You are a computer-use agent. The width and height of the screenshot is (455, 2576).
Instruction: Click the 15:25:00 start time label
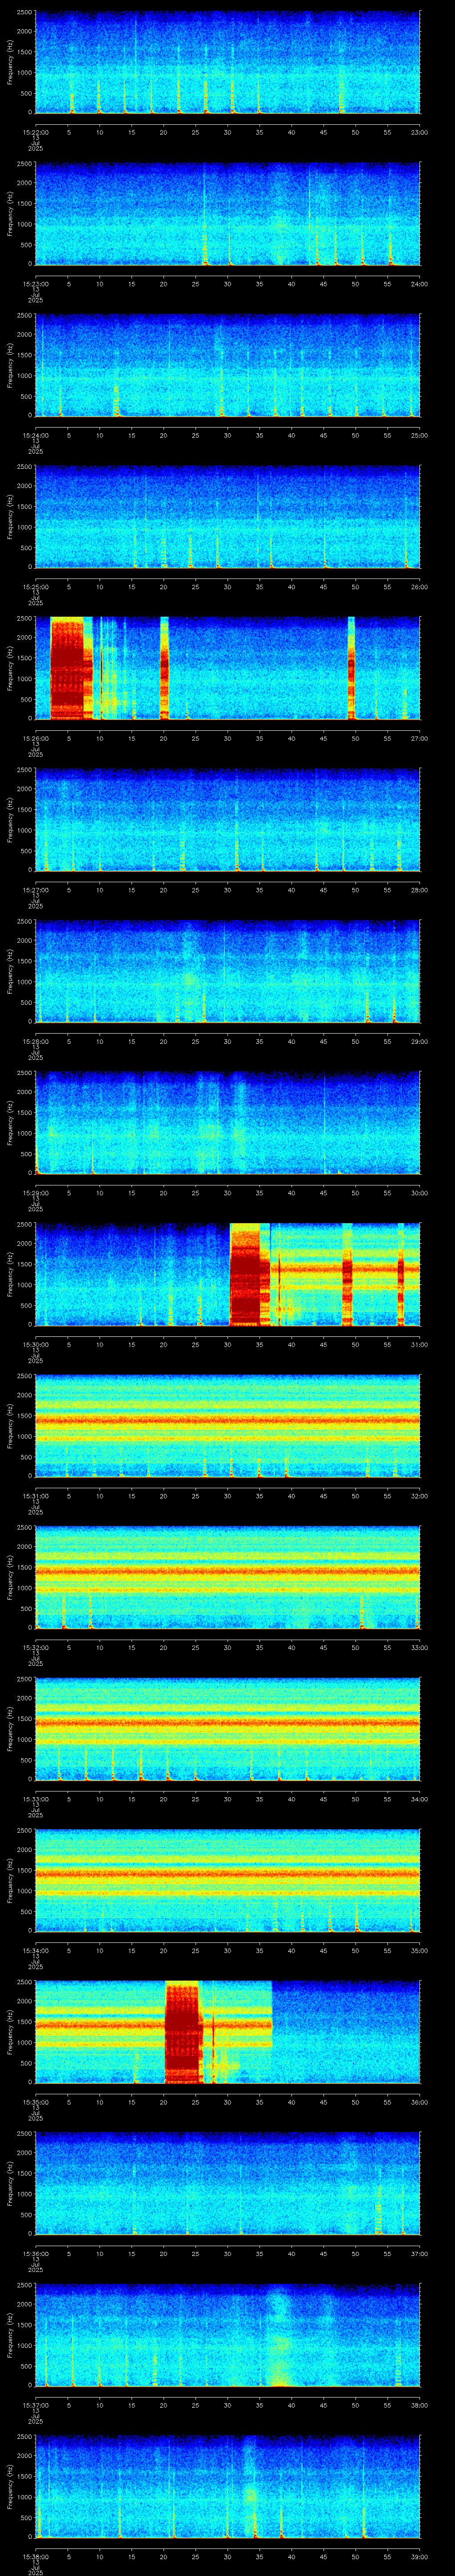[x=35, y=587]
